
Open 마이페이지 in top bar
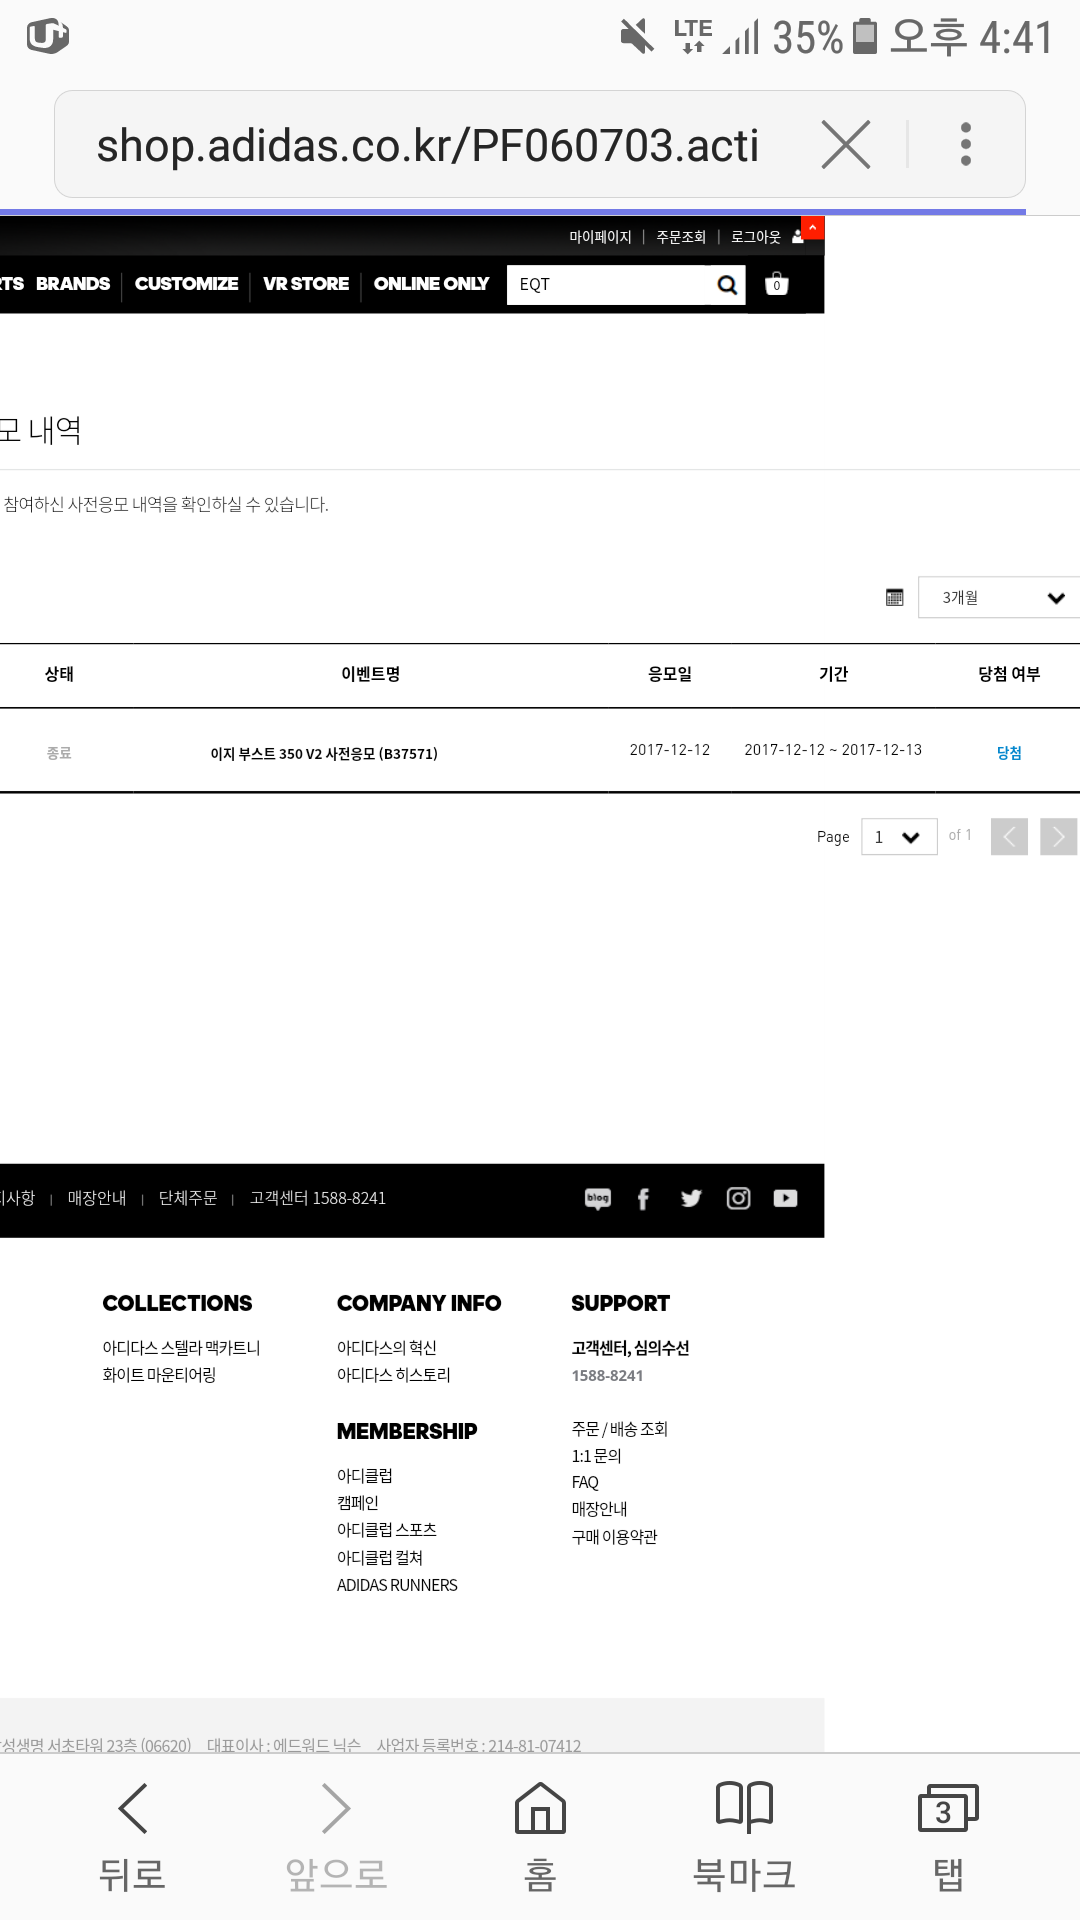click(600, 237)
